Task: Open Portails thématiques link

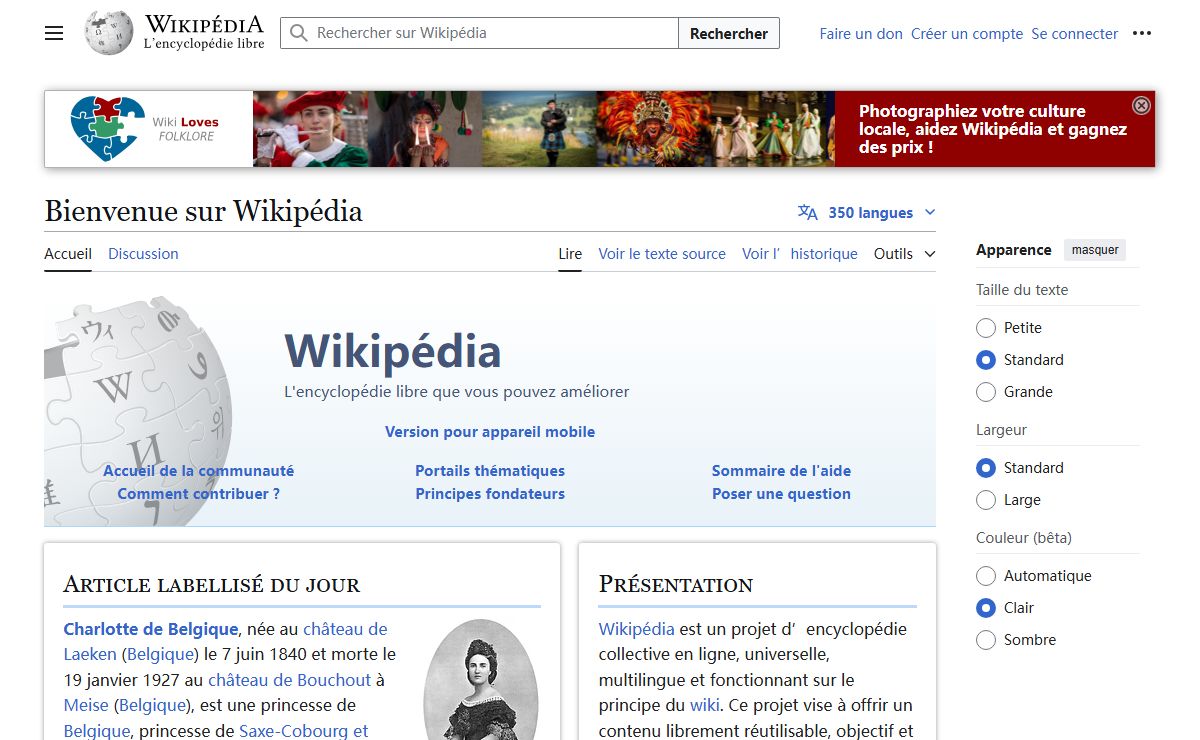Action: tap(490, 471)
